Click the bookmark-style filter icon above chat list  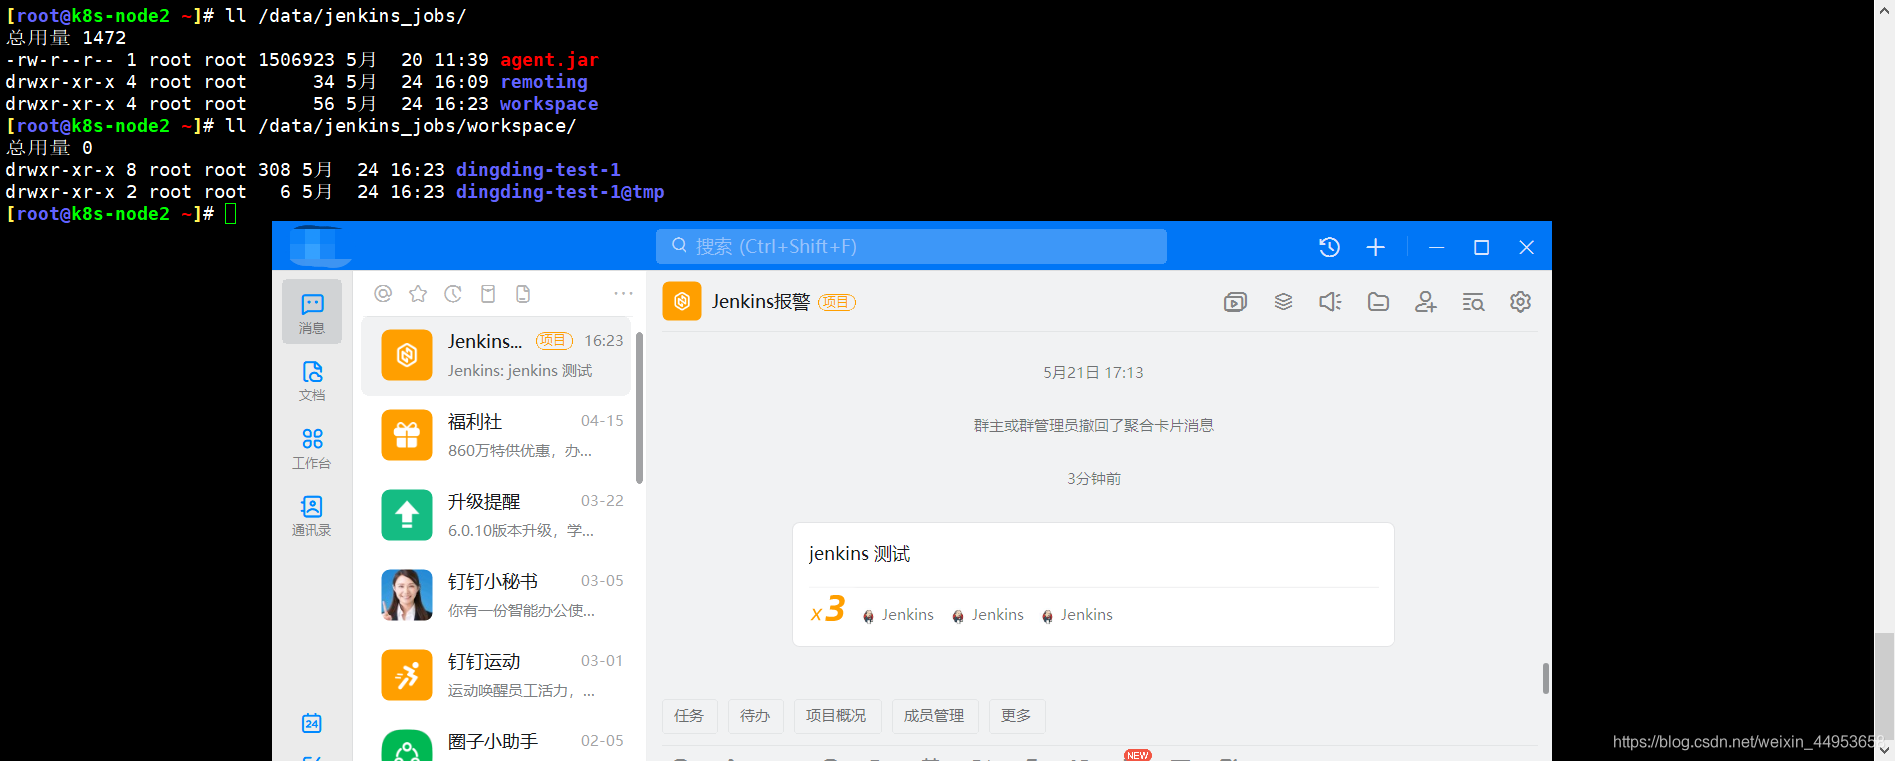point(488,293)
